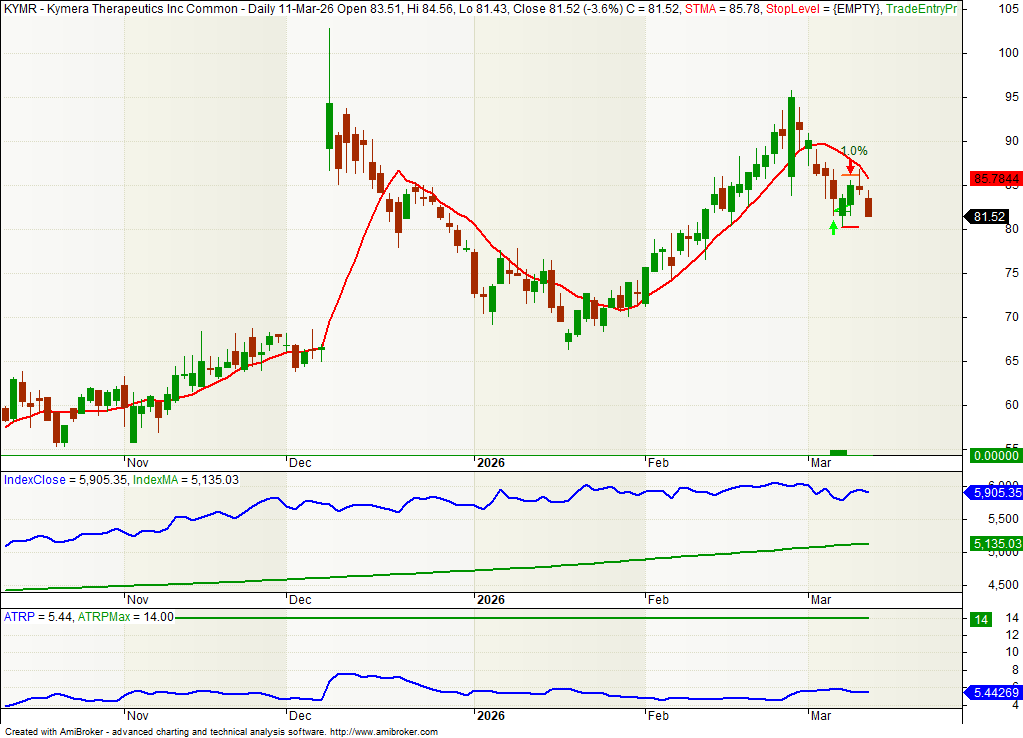
Task: Click the small green bar above Mar label
Action: (x=838, y=453)
